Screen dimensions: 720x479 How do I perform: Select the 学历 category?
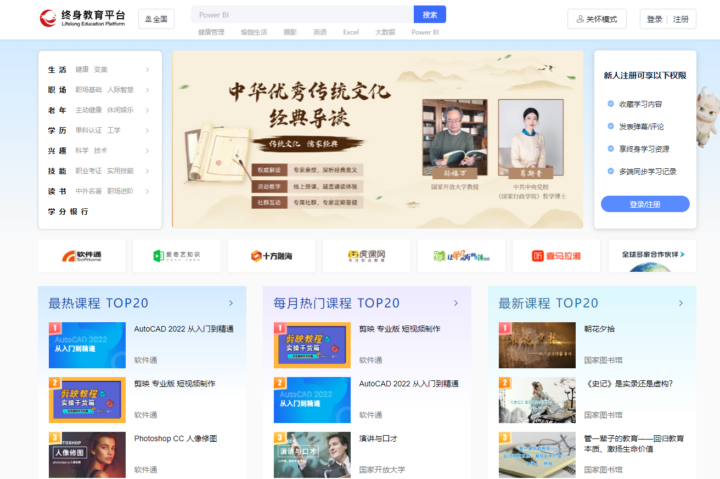coord(57,130)
